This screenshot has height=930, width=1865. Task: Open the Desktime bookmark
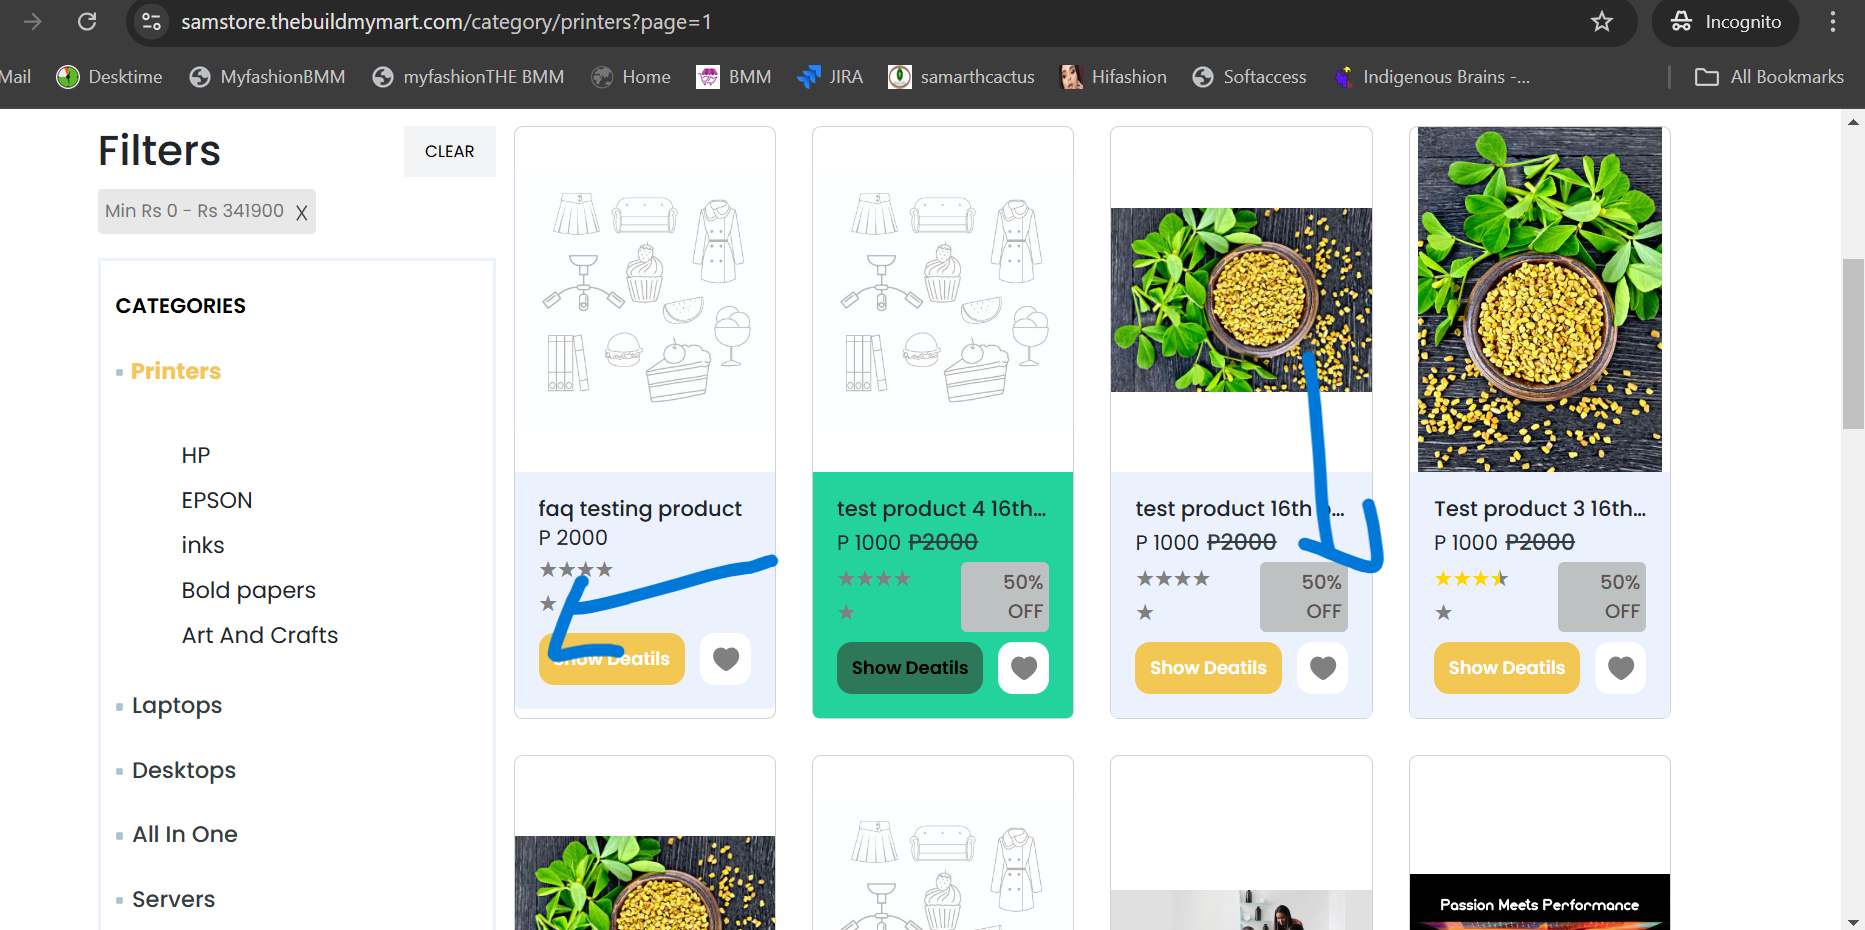[109, 77]
